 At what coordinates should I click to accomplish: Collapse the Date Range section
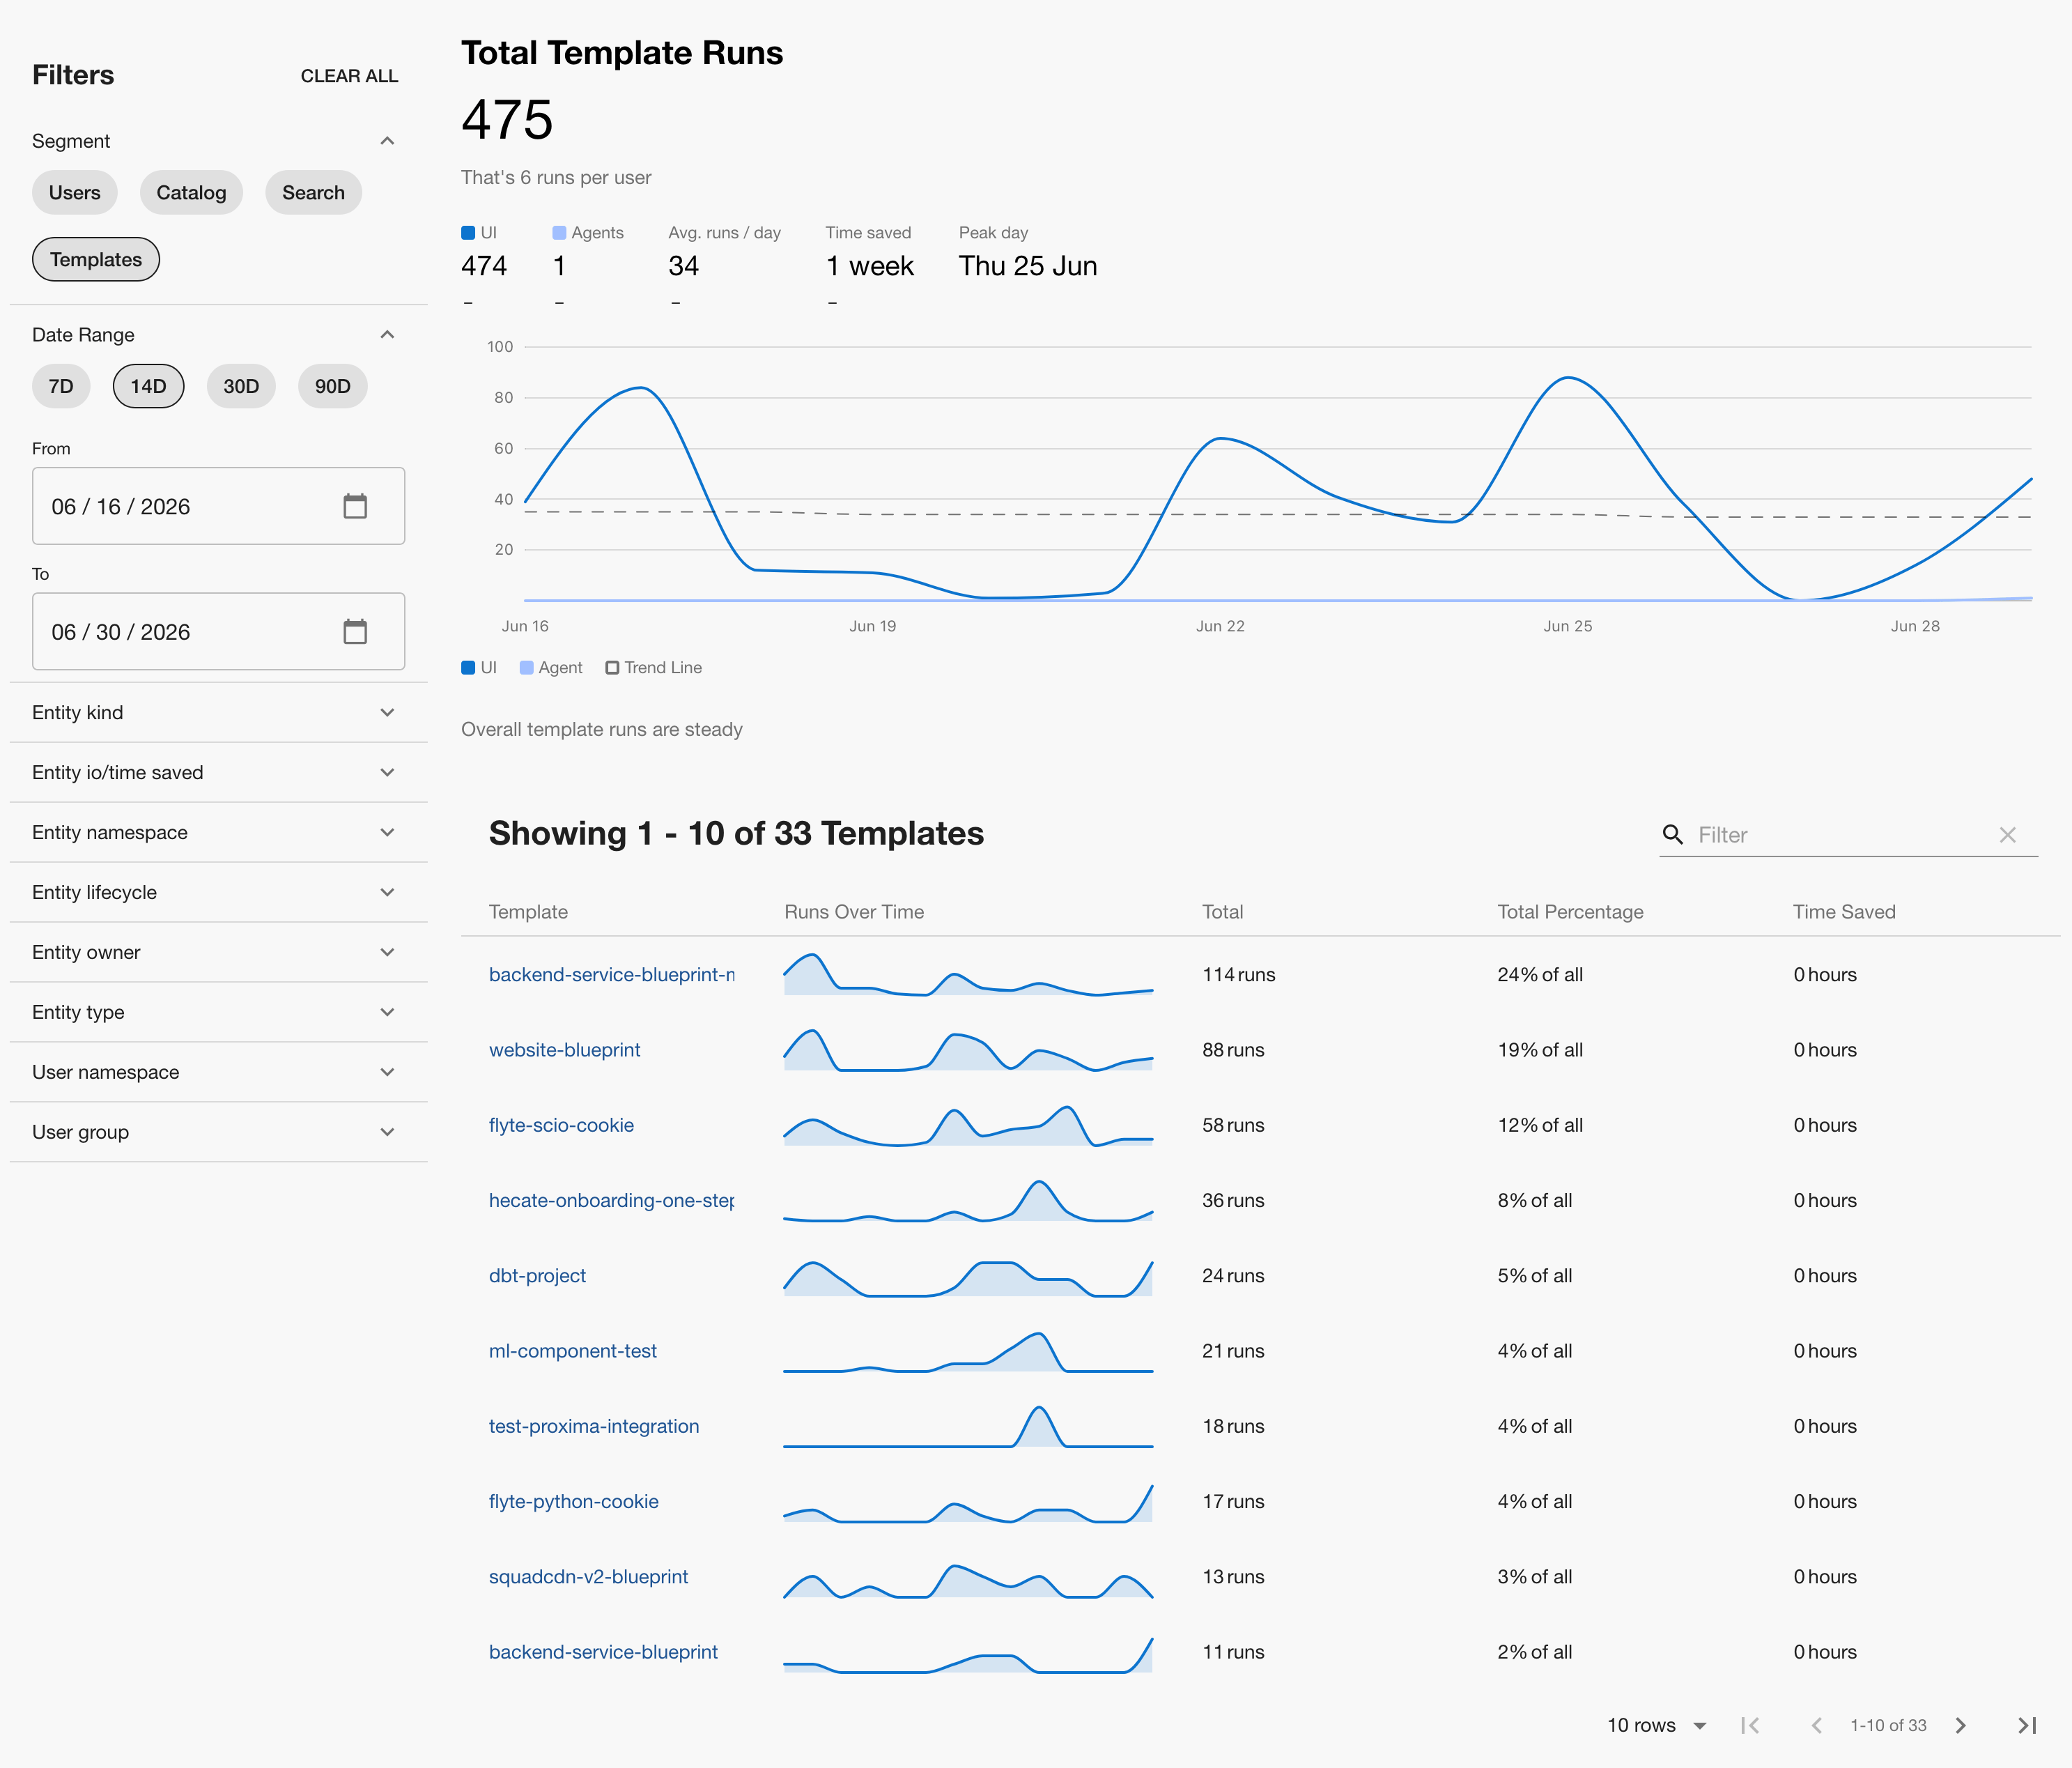[x=387, y=334]
